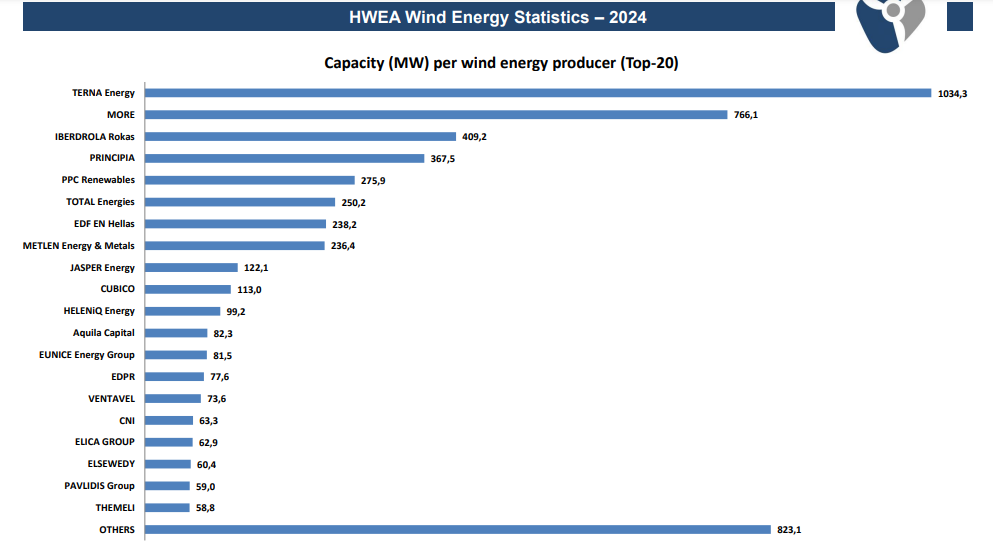Click the Aquila Capital bar
Screen dimensions: 993x542
(175, 333)
